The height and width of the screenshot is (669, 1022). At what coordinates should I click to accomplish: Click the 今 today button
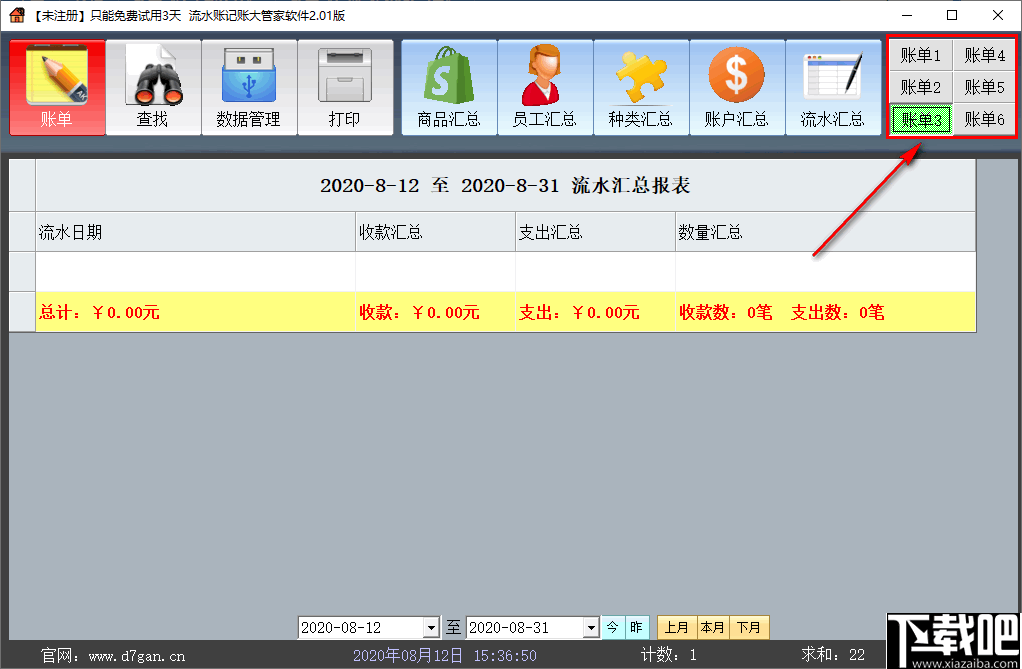point(613,627)
